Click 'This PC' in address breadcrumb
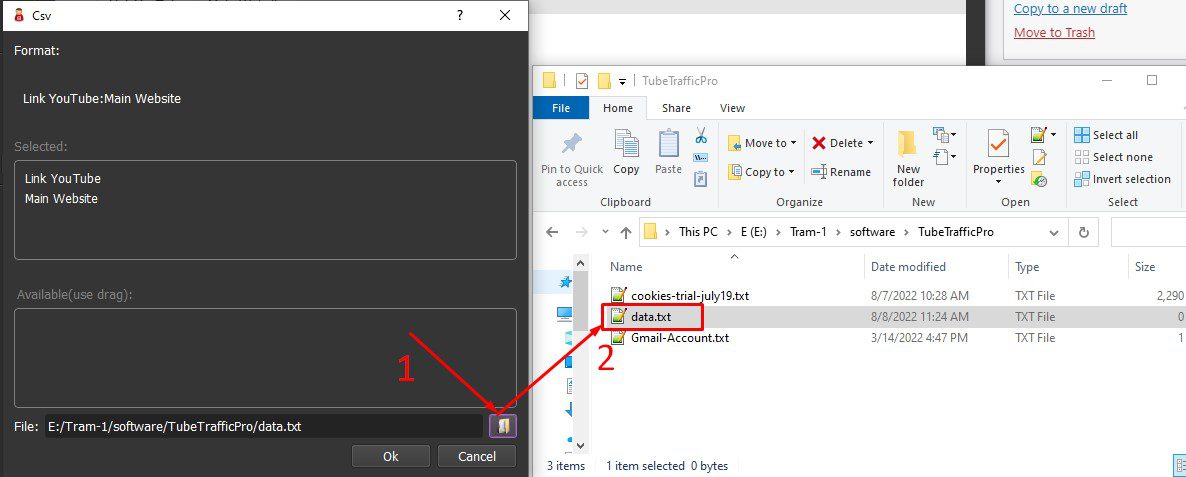The image size is (1186, 477). point(698,232)
